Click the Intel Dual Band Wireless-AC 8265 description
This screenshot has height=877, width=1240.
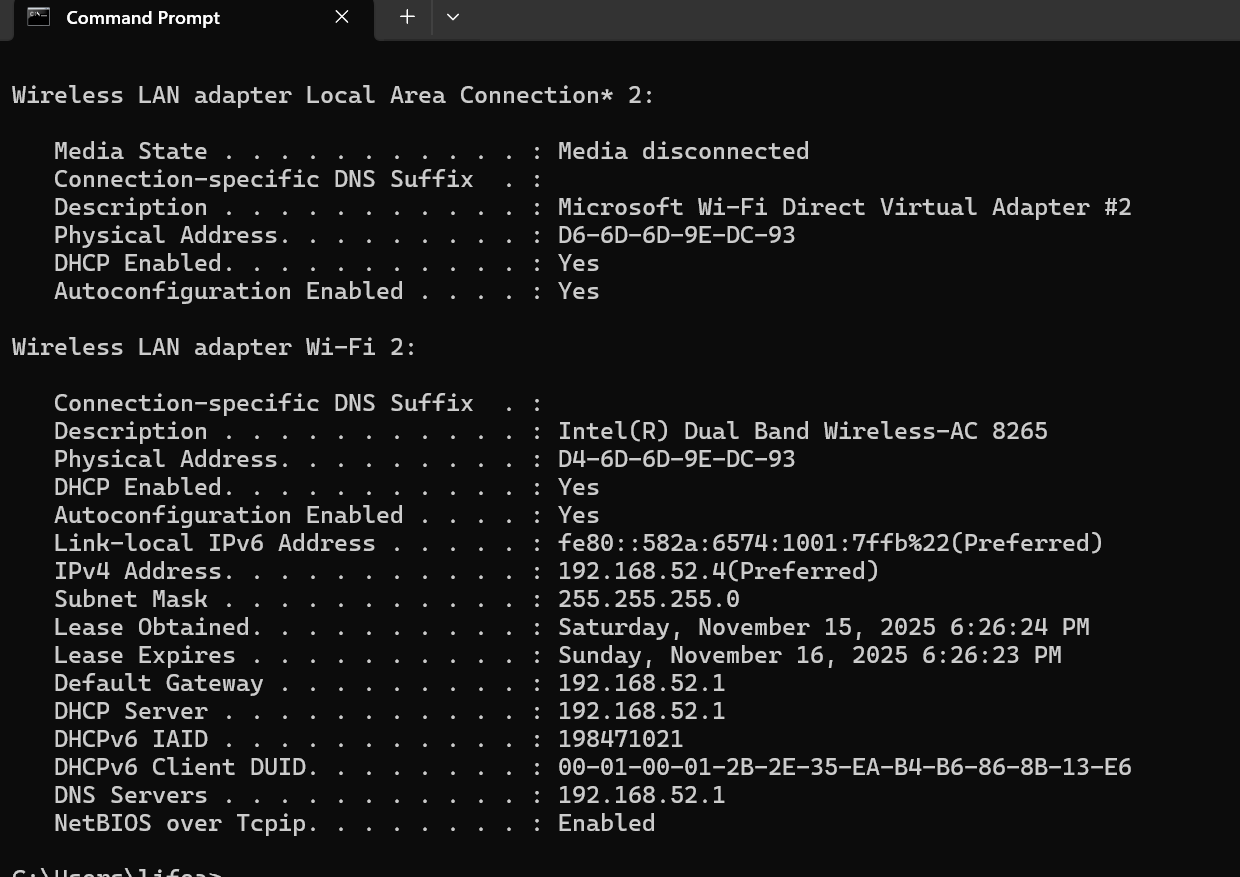(802, 431)
